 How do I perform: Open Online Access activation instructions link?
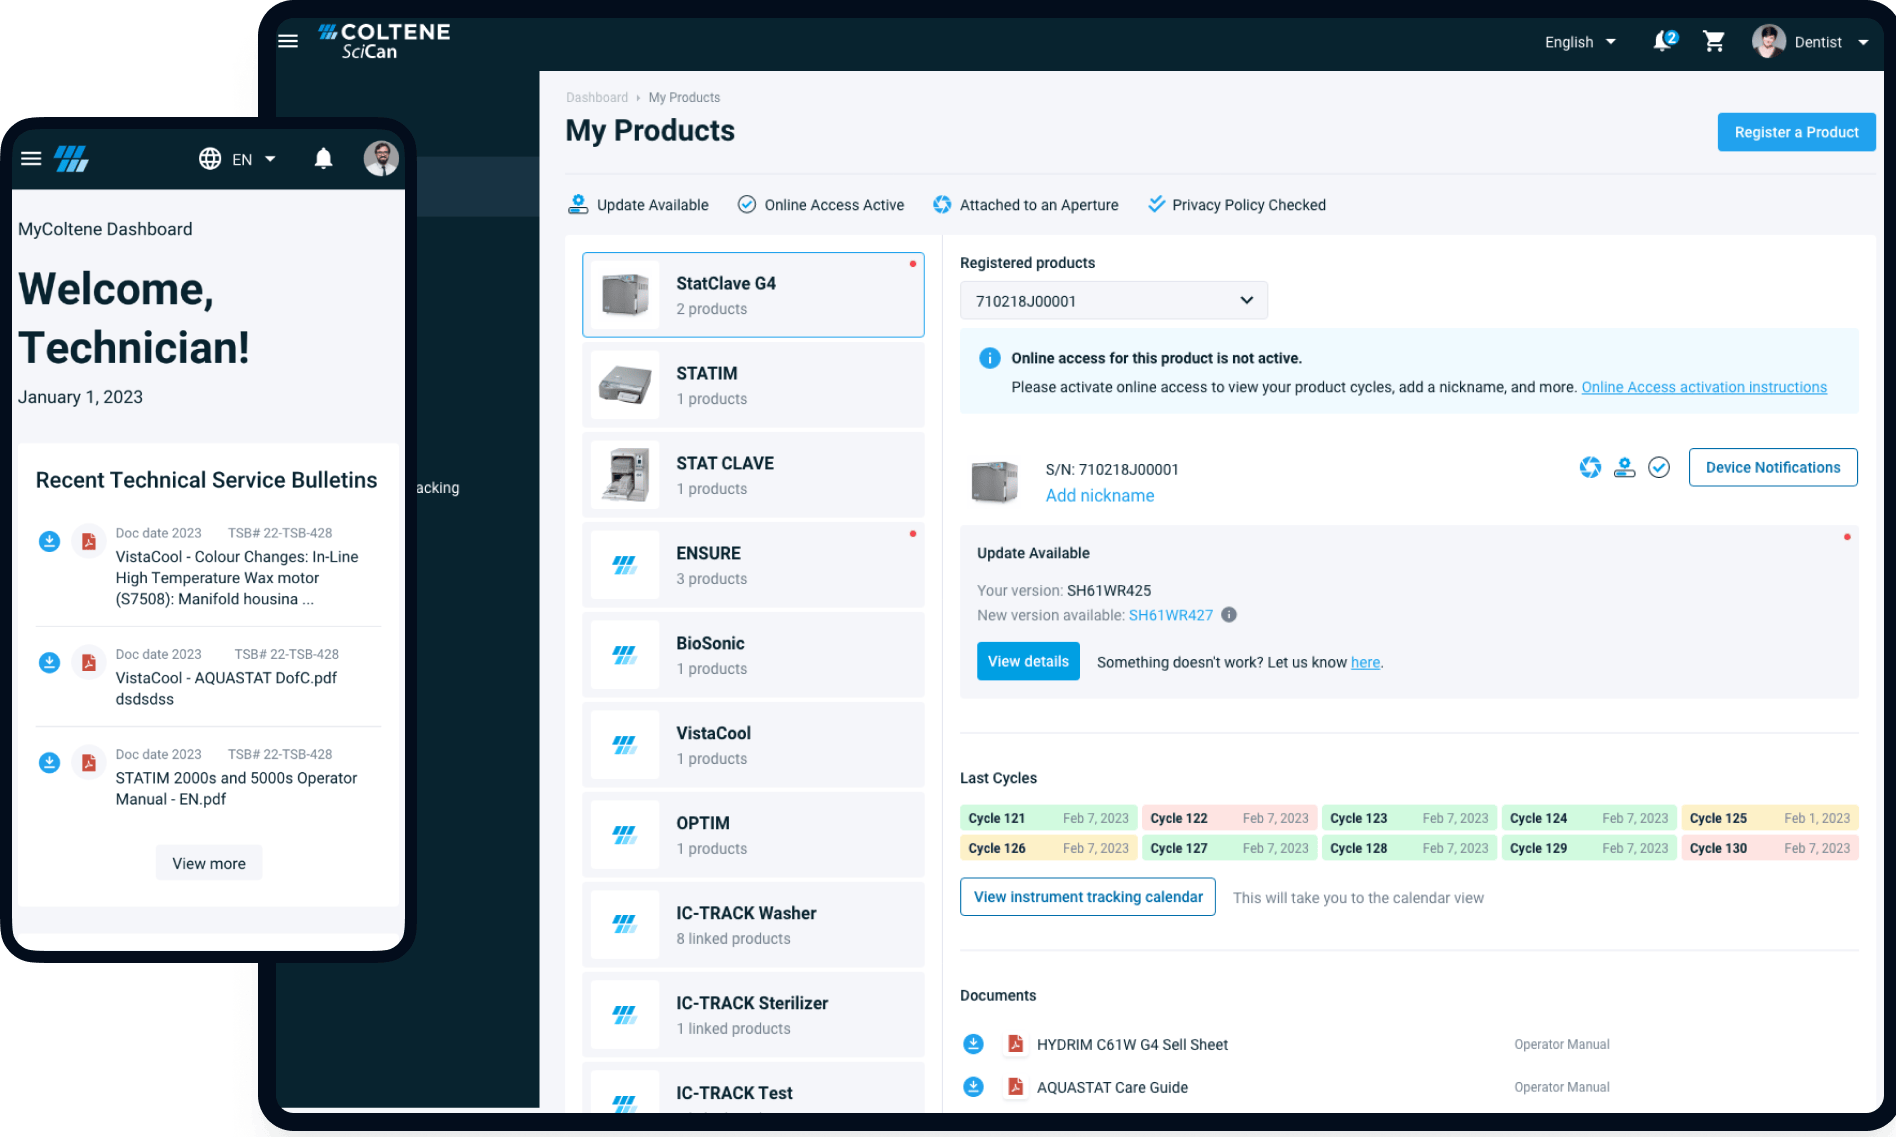[x=1704, y=387]
